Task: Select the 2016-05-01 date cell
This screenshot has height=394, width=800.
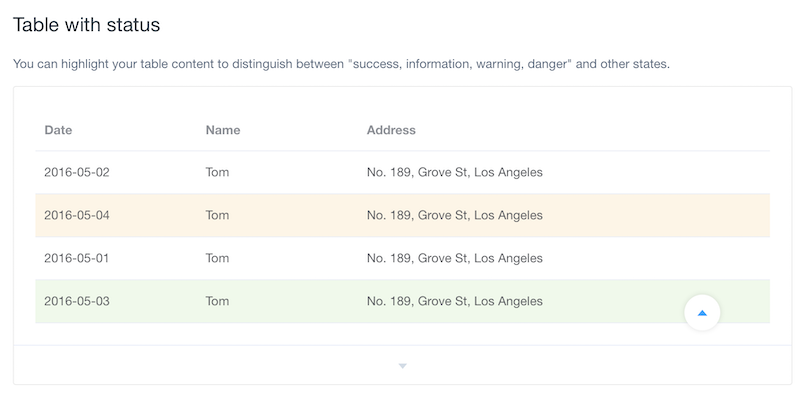Action: pyautogui.click(x=77, y=258)
